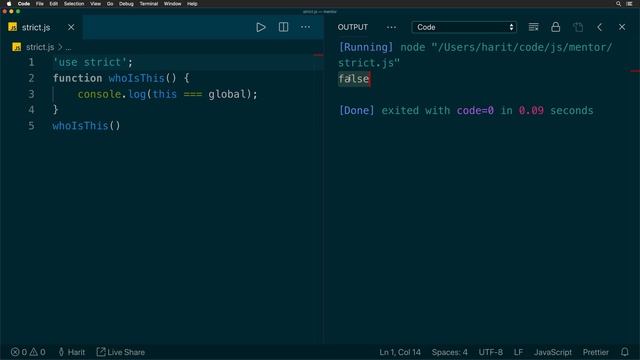Open Ln 1, Col 14 go-to-line
This screenshot has width=640, height=360.
point(400,352)
